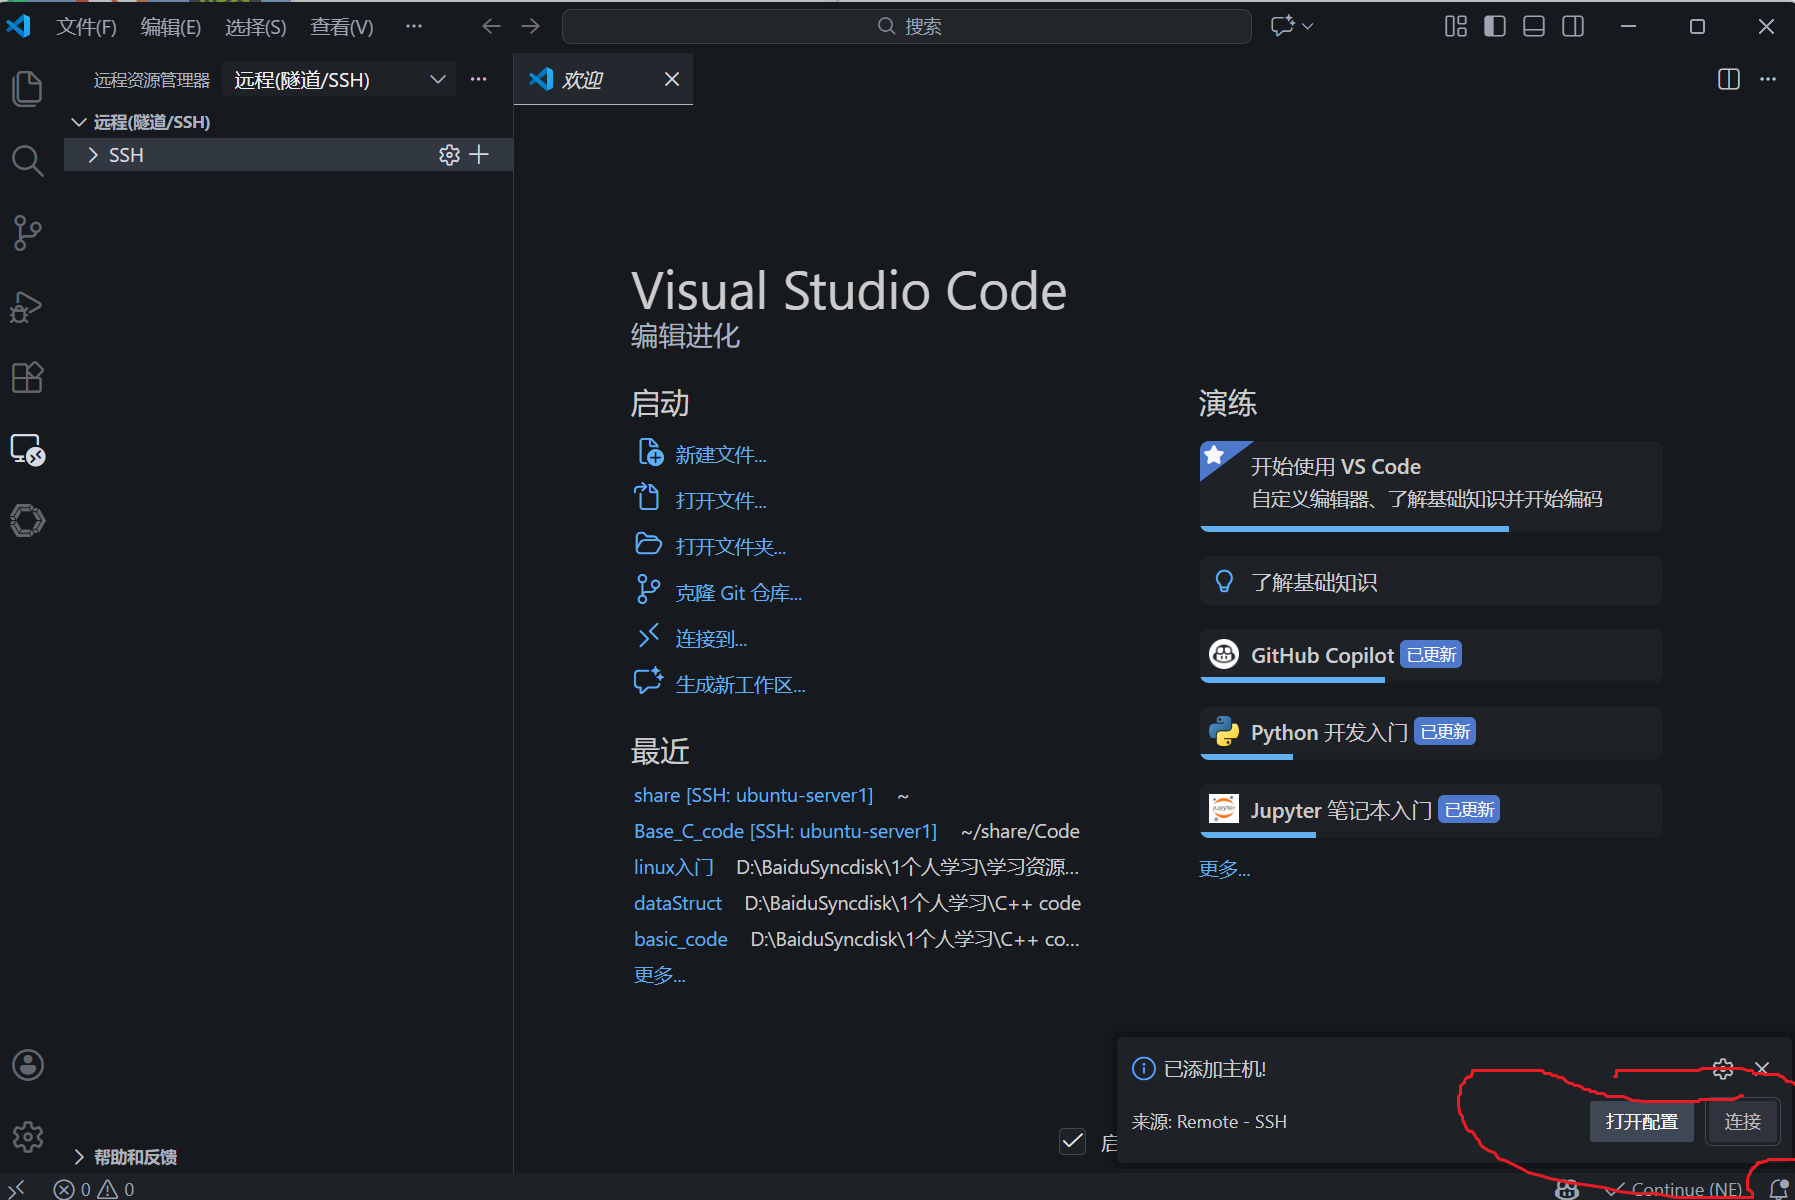1795x1200 pixels.
Task: Open recent Base_C_code SSH folder
Action: pos(785,831)
